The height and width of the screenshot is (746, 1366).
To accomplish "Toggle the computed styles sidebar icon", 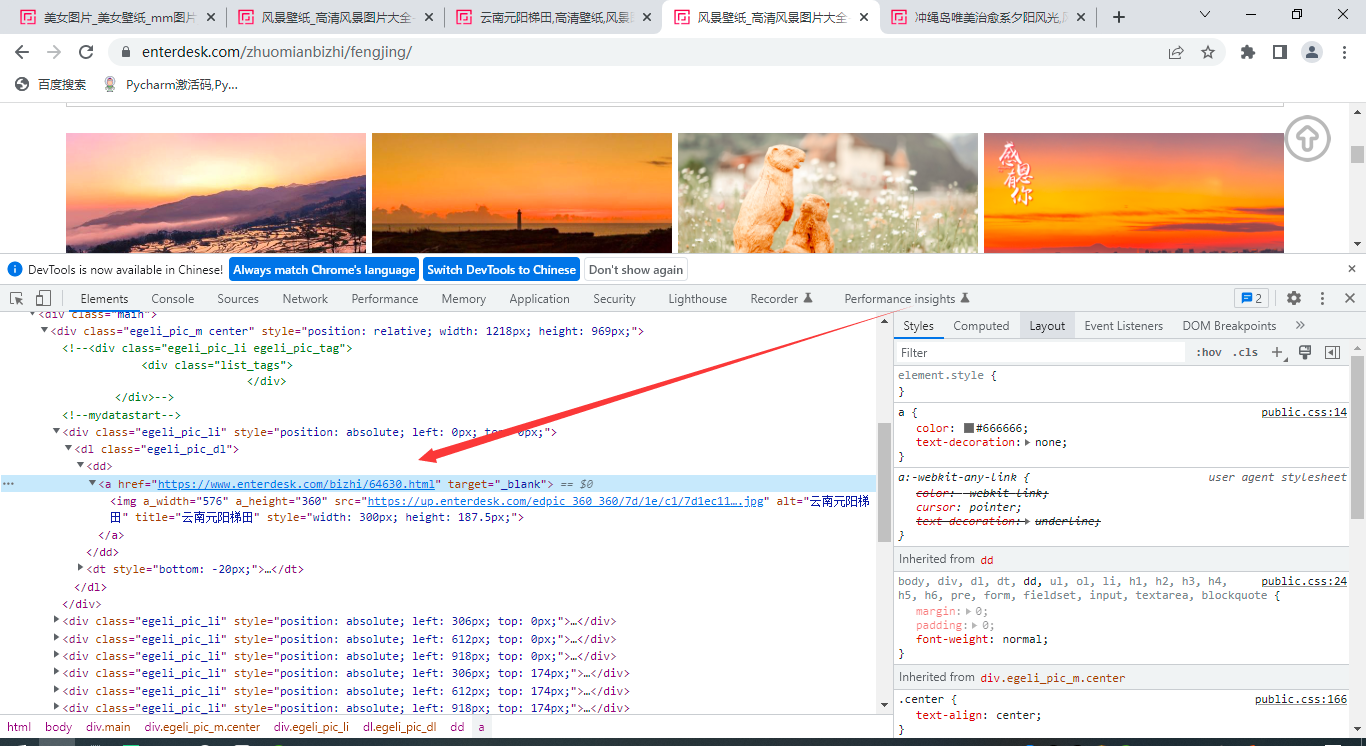I will pyautogui.click(x=1332, y=352).
